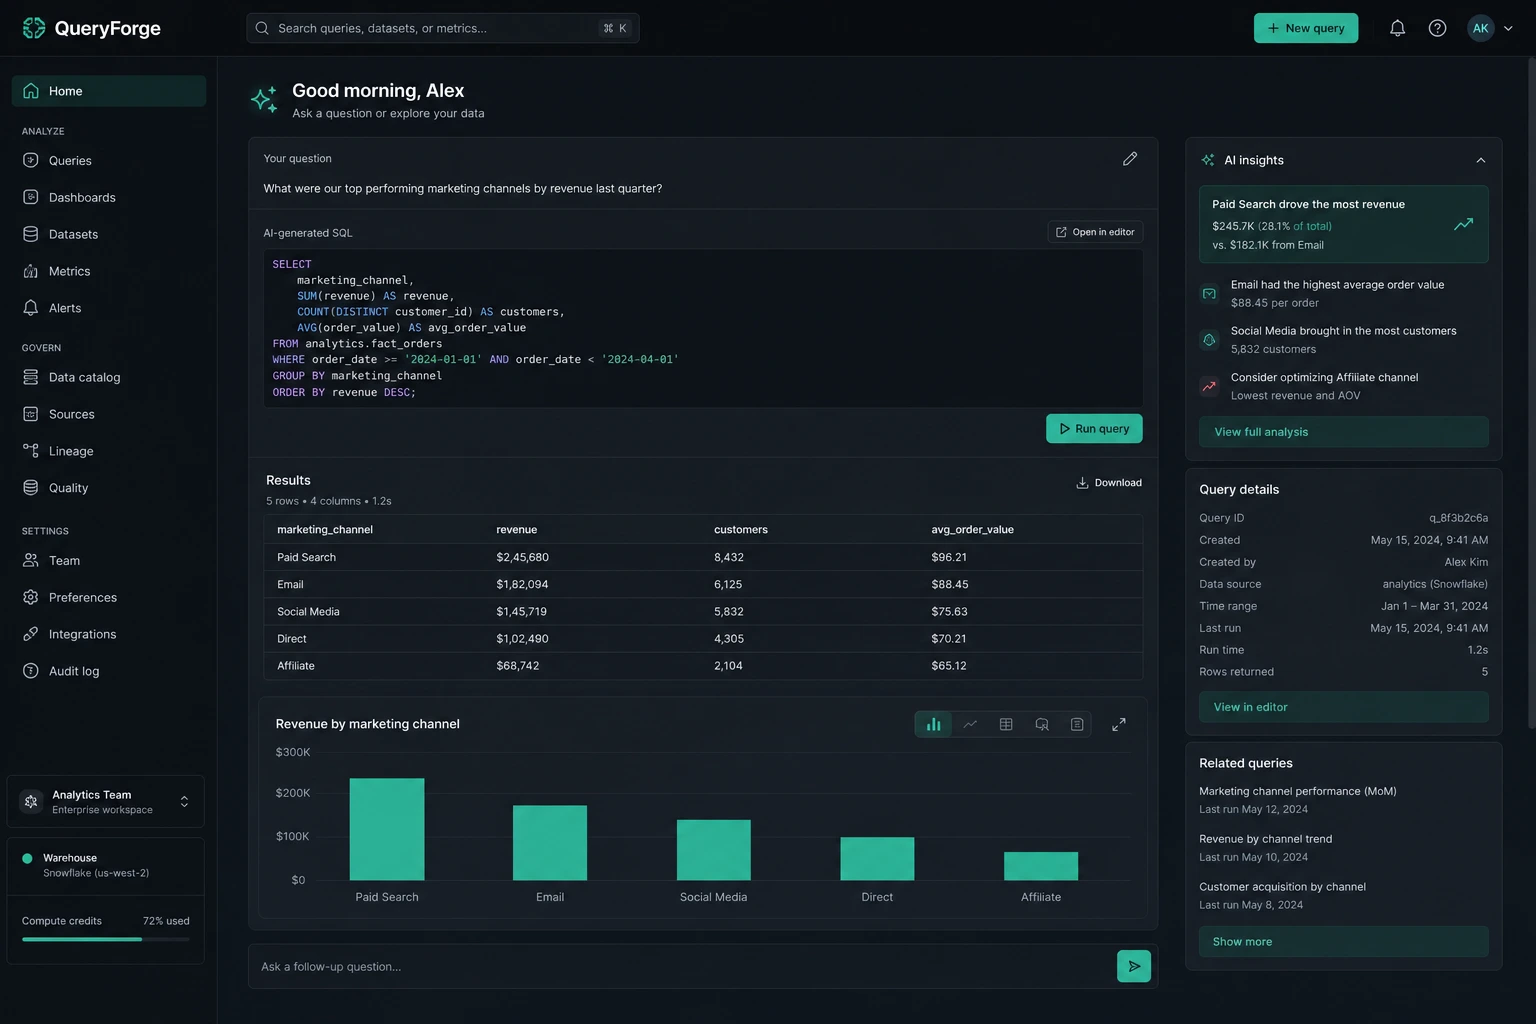Click the Social Media table cell

pyautogui.click(x=308, y=611)
